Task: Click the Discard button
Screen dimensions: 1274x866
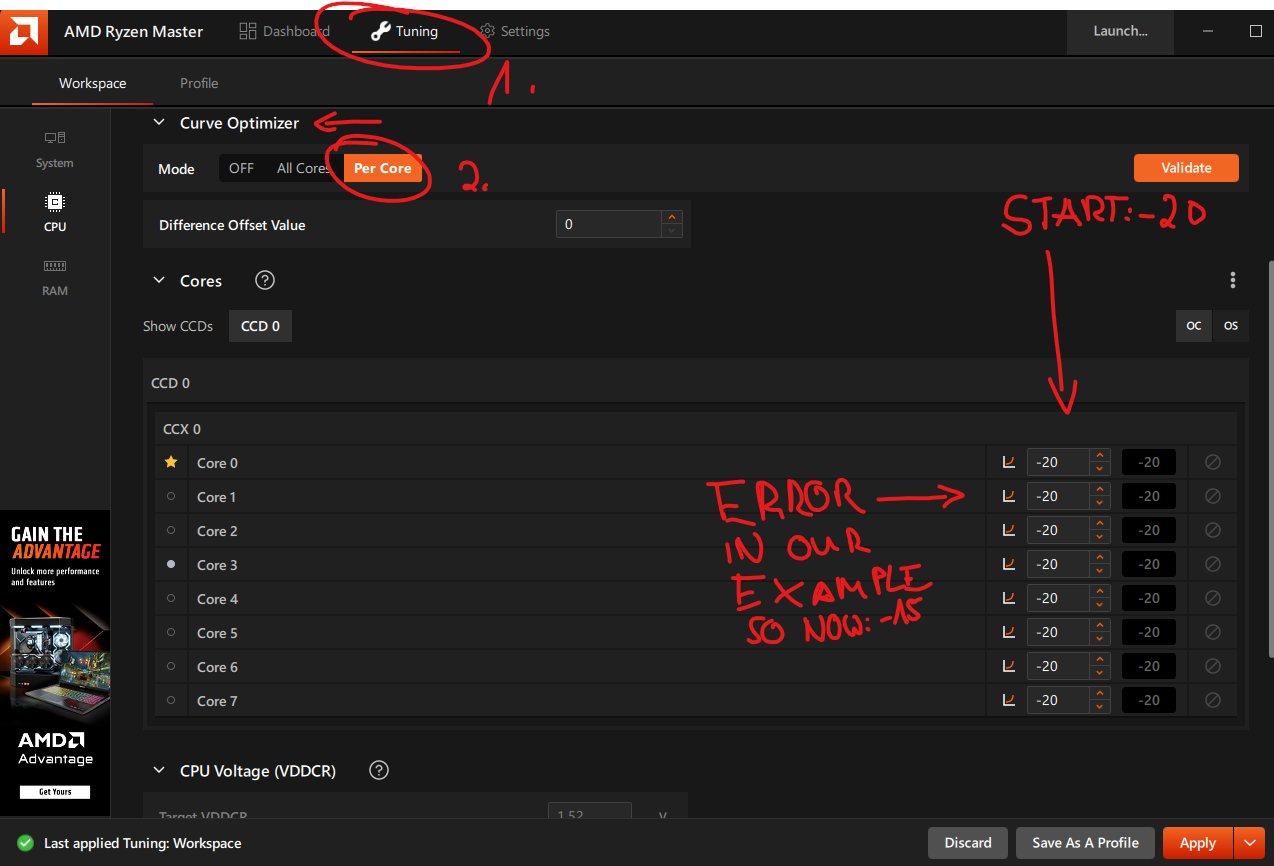Action: pos(968,843)
